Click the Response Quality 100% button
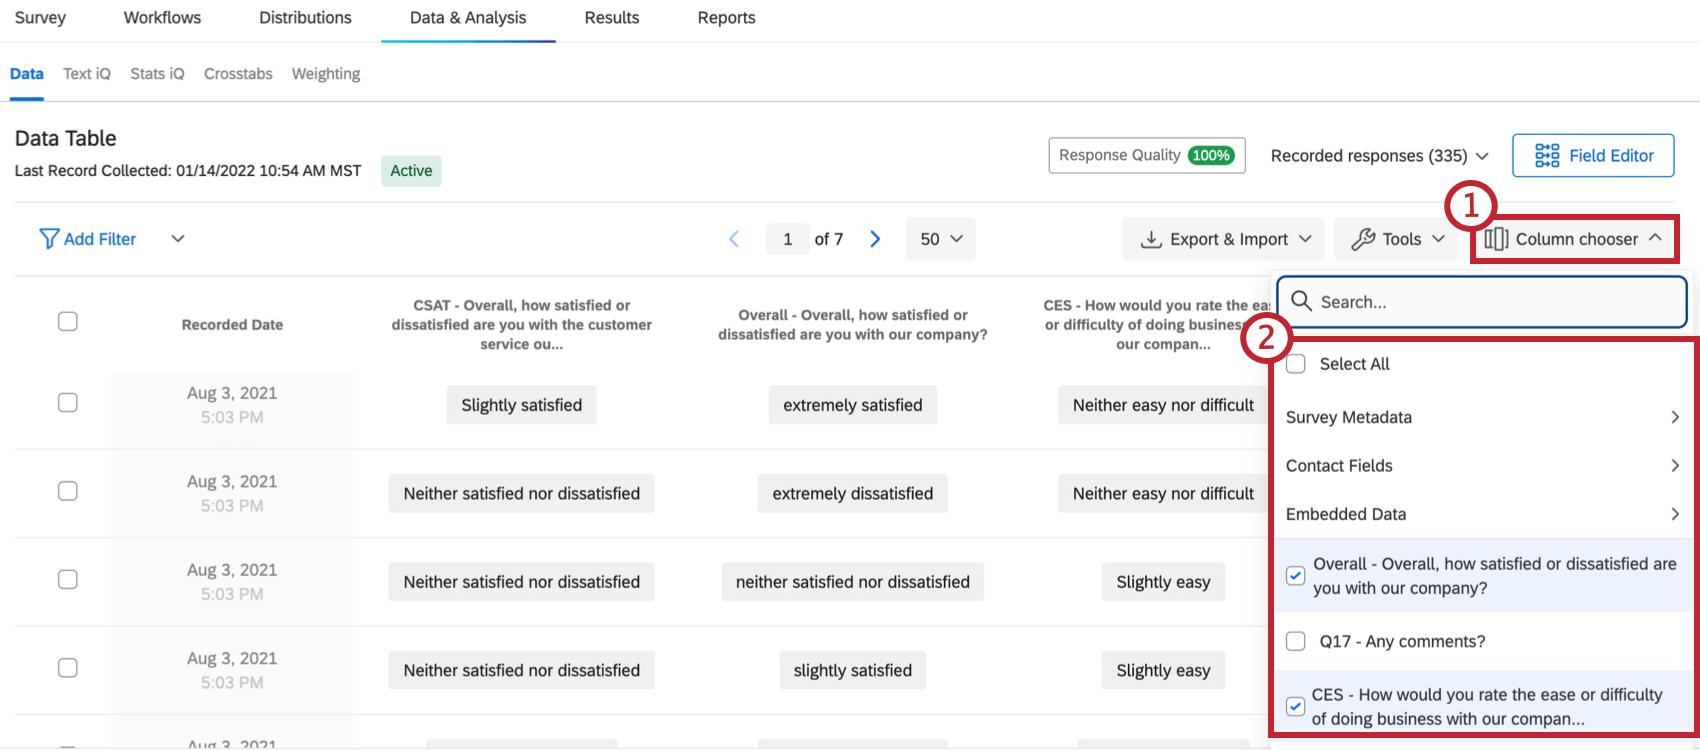Image resolution: width=1700 pixels, height=750 pixels. tap(1146, 155)
